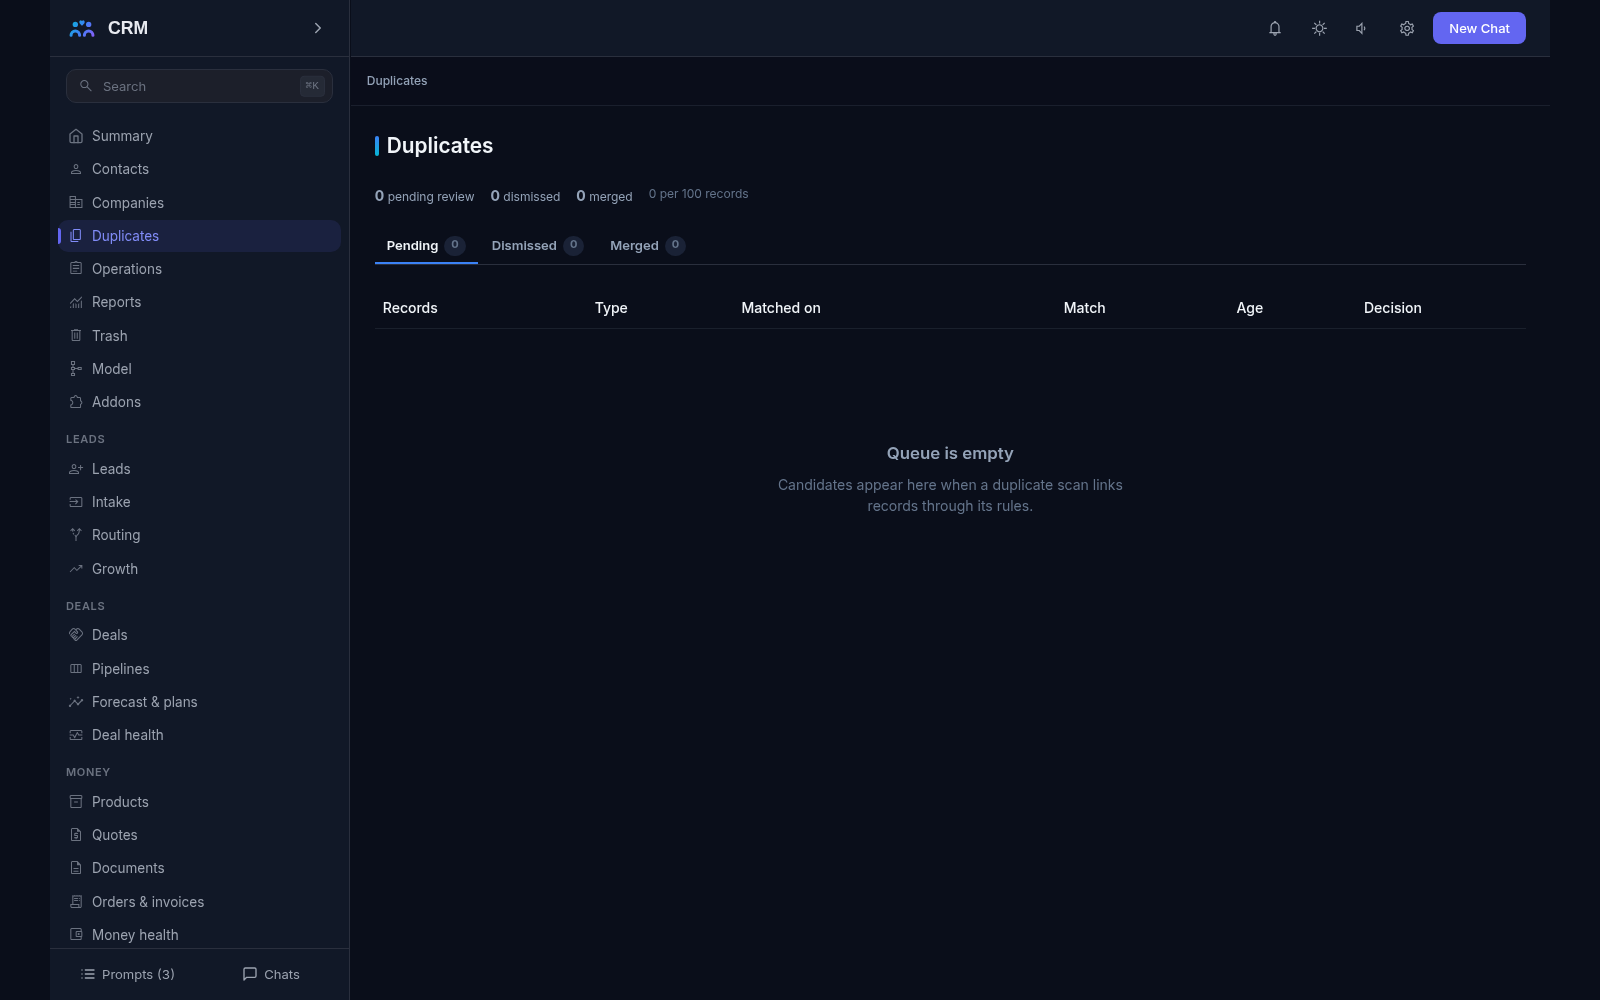1600x1000 pixels.
Task: Go to Contacts via person icon
Action: click(76, 169)
